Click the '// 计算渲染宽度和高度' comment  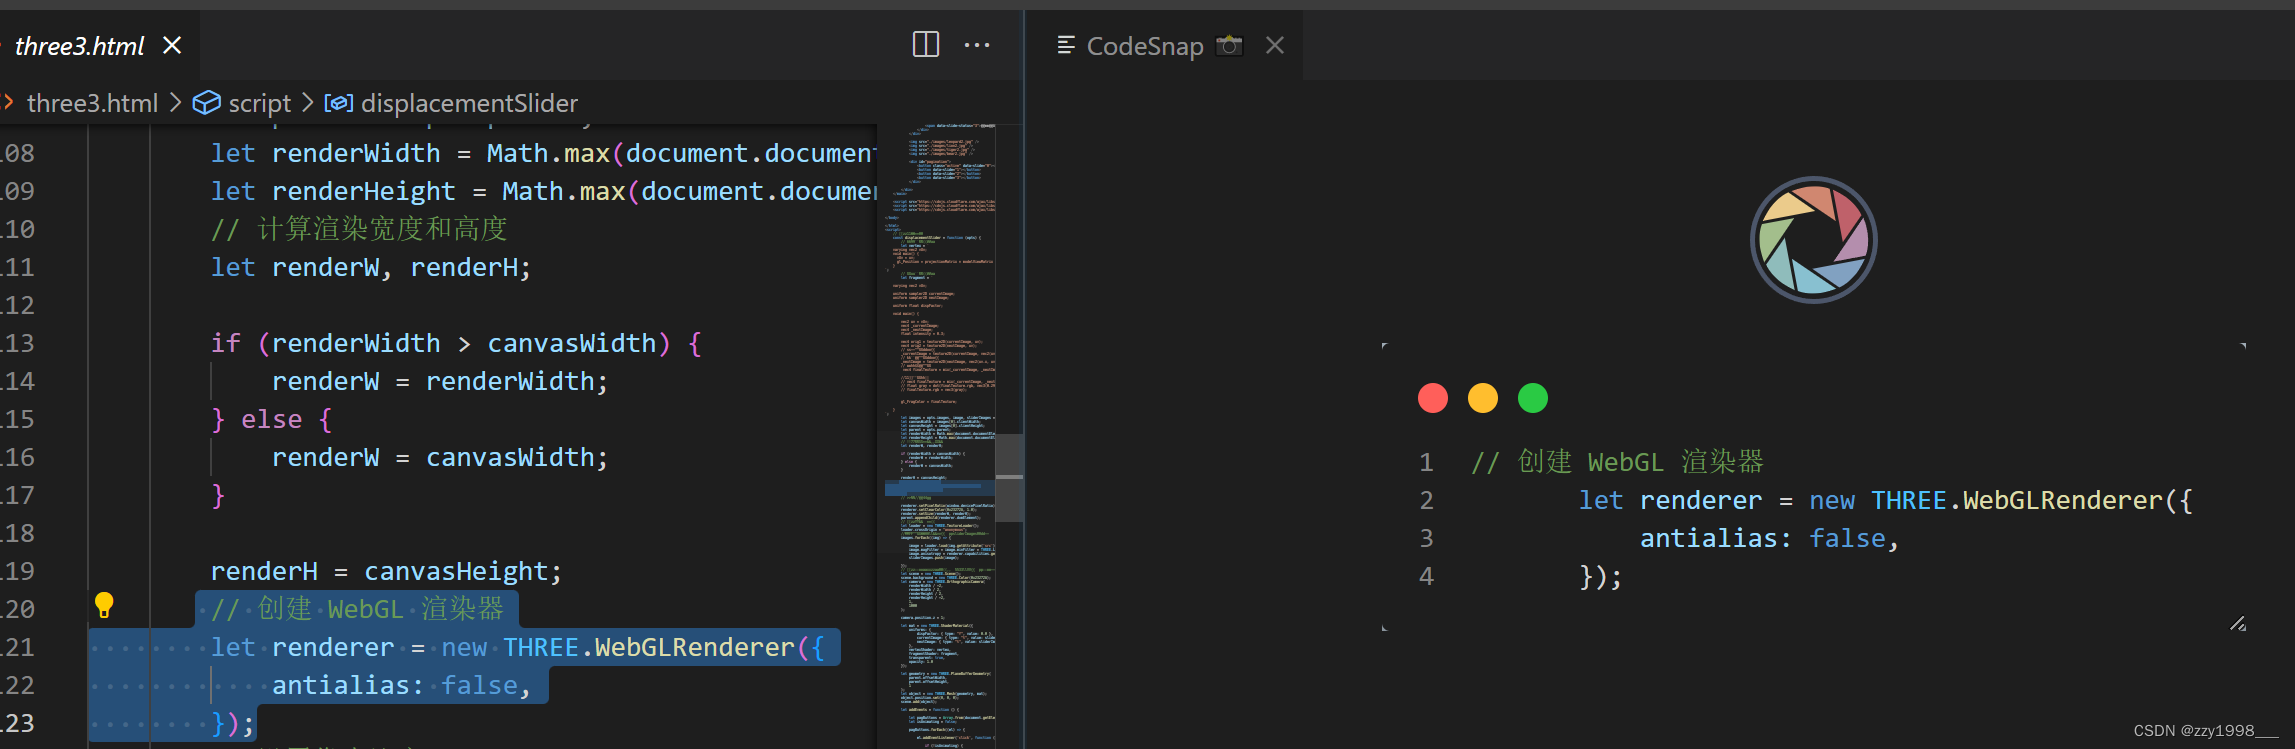coord(359,229)
